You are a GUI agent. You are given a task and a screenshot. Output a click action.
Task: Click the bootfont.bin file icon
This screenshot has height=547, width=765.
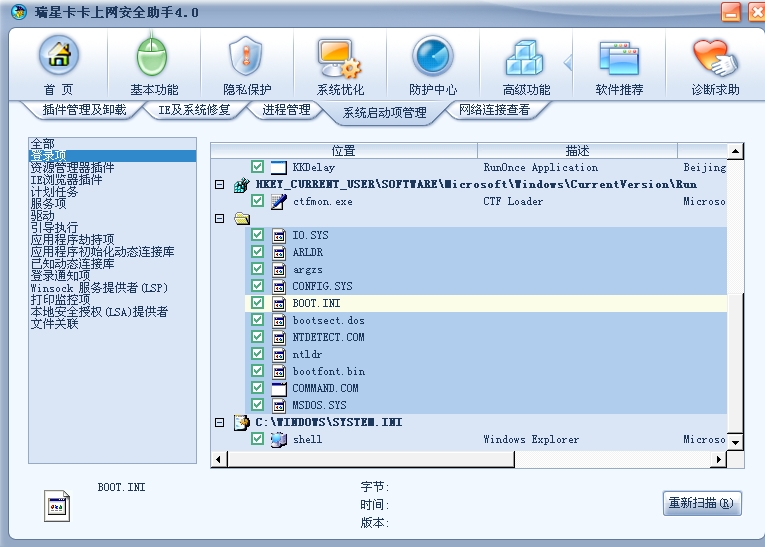point(279,371)
